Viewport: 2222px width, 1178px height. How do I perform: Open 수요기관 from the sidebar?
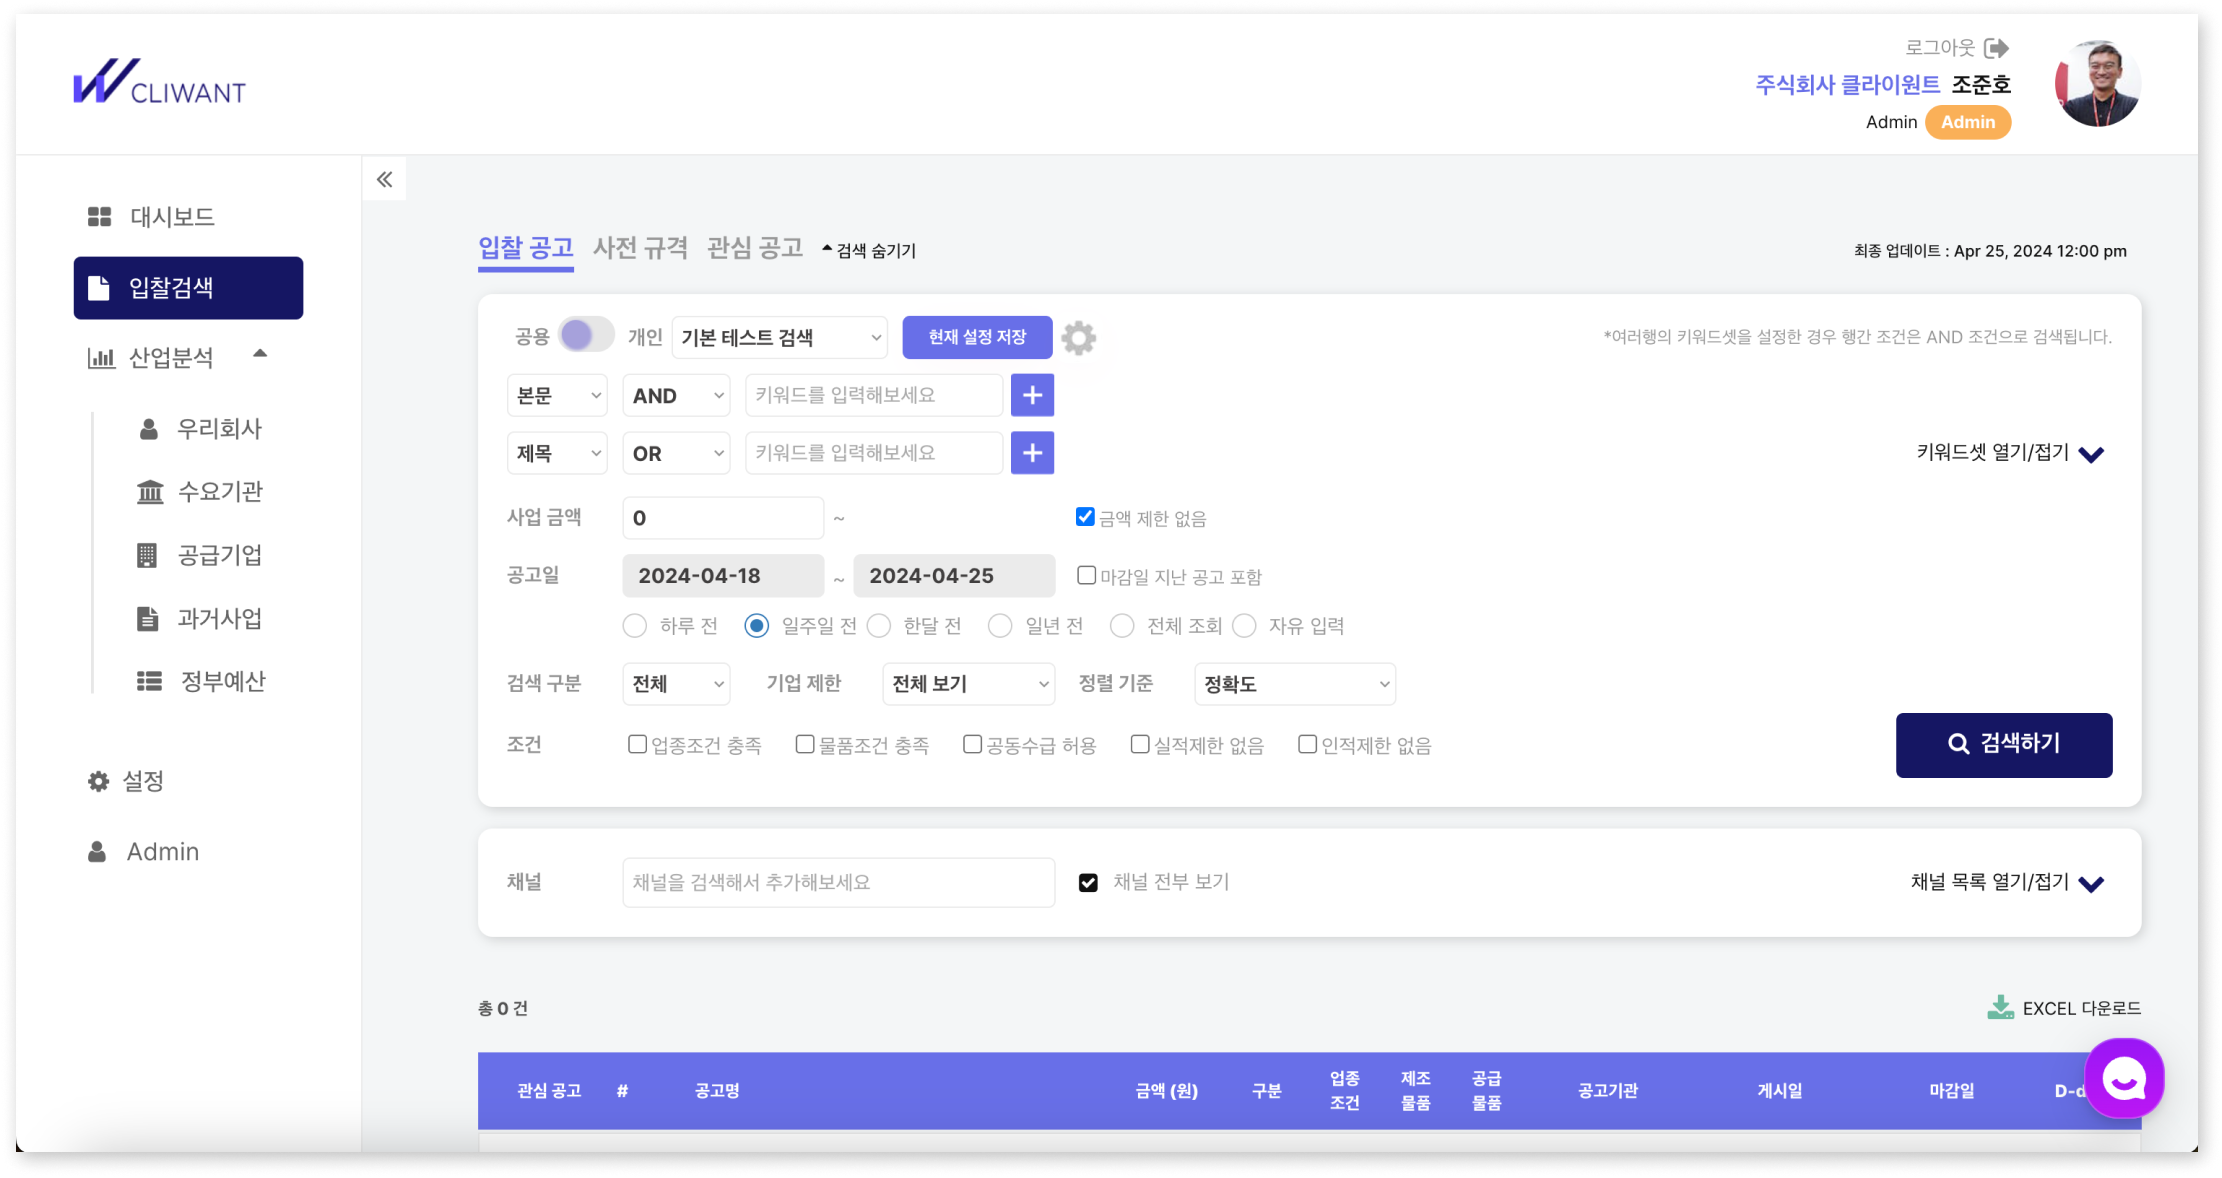(x=219, y=492)
